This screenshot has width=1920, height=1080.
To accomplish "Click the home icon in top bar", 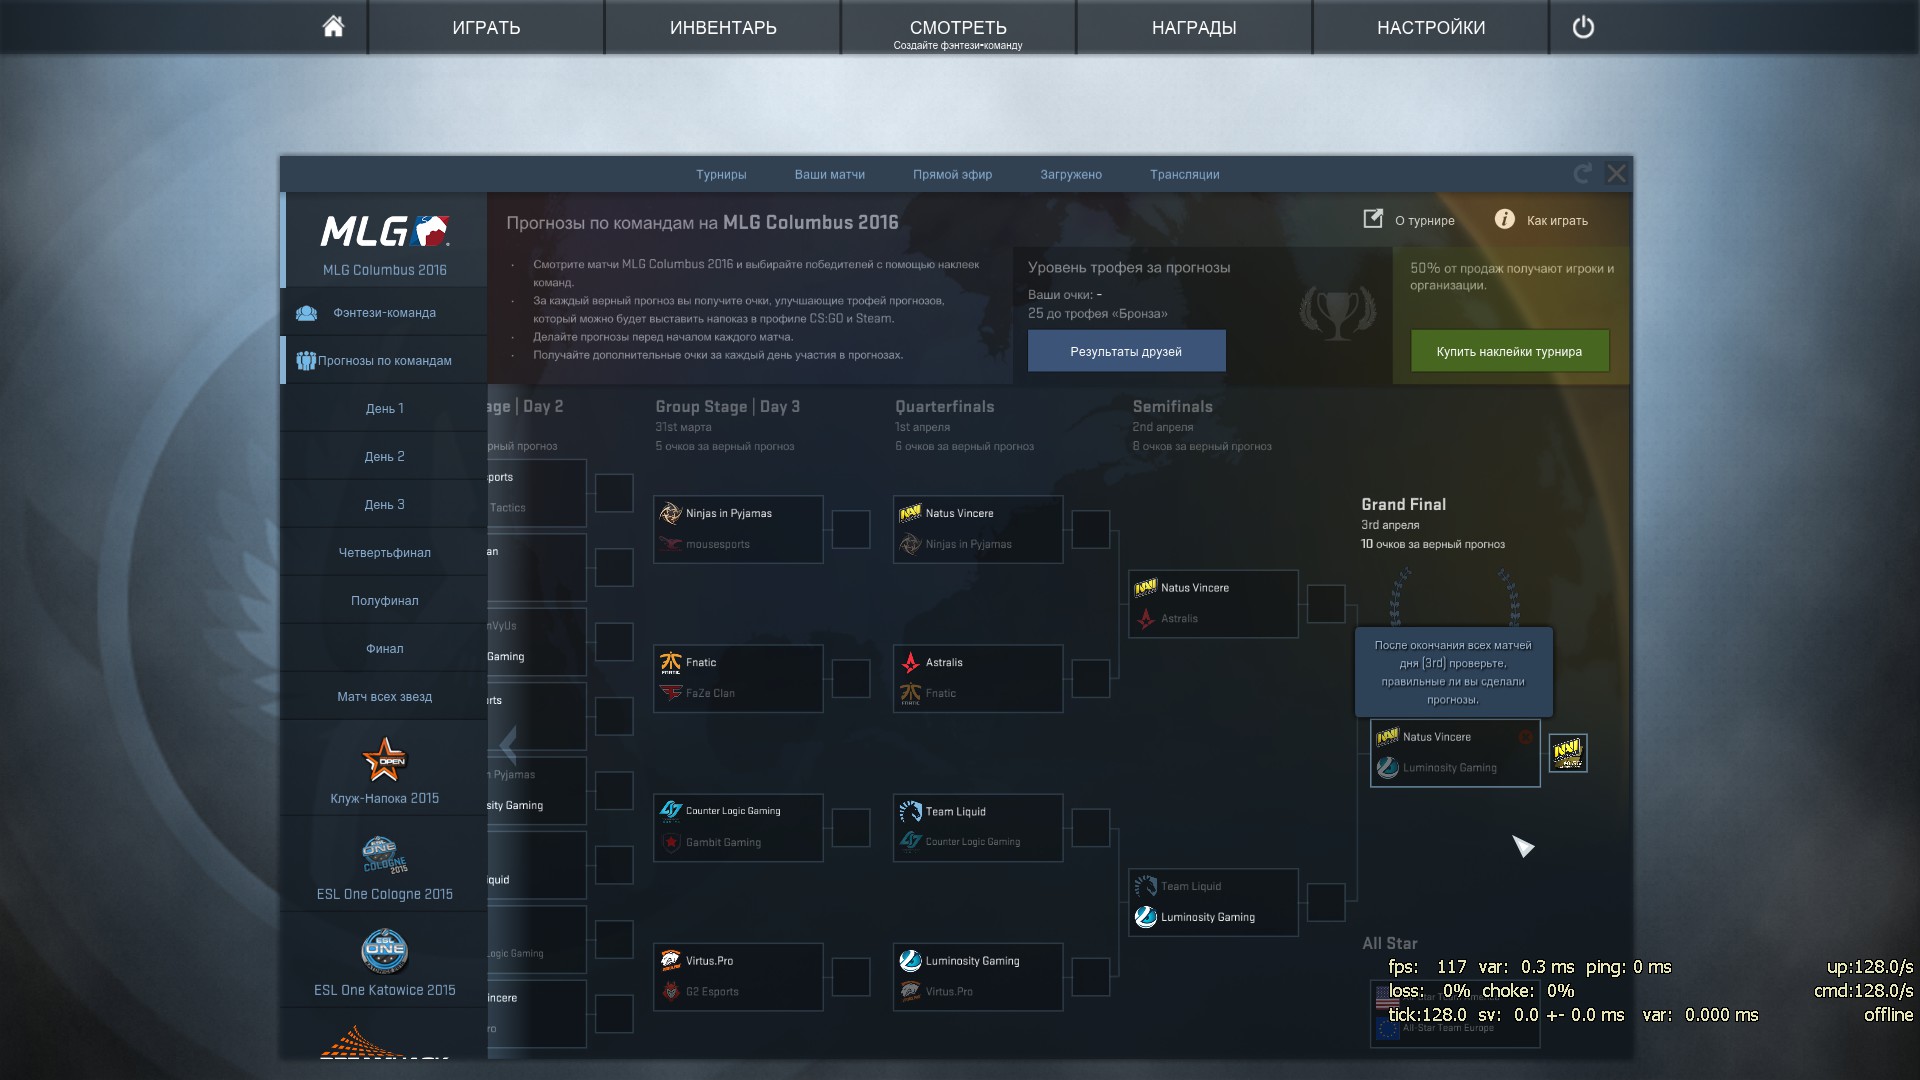I will click(333, 27).
